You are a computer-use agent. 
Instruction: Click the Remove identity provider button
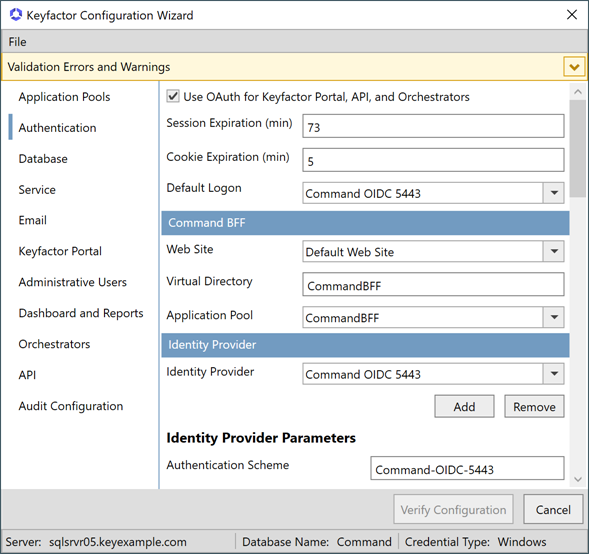point(534,406)
